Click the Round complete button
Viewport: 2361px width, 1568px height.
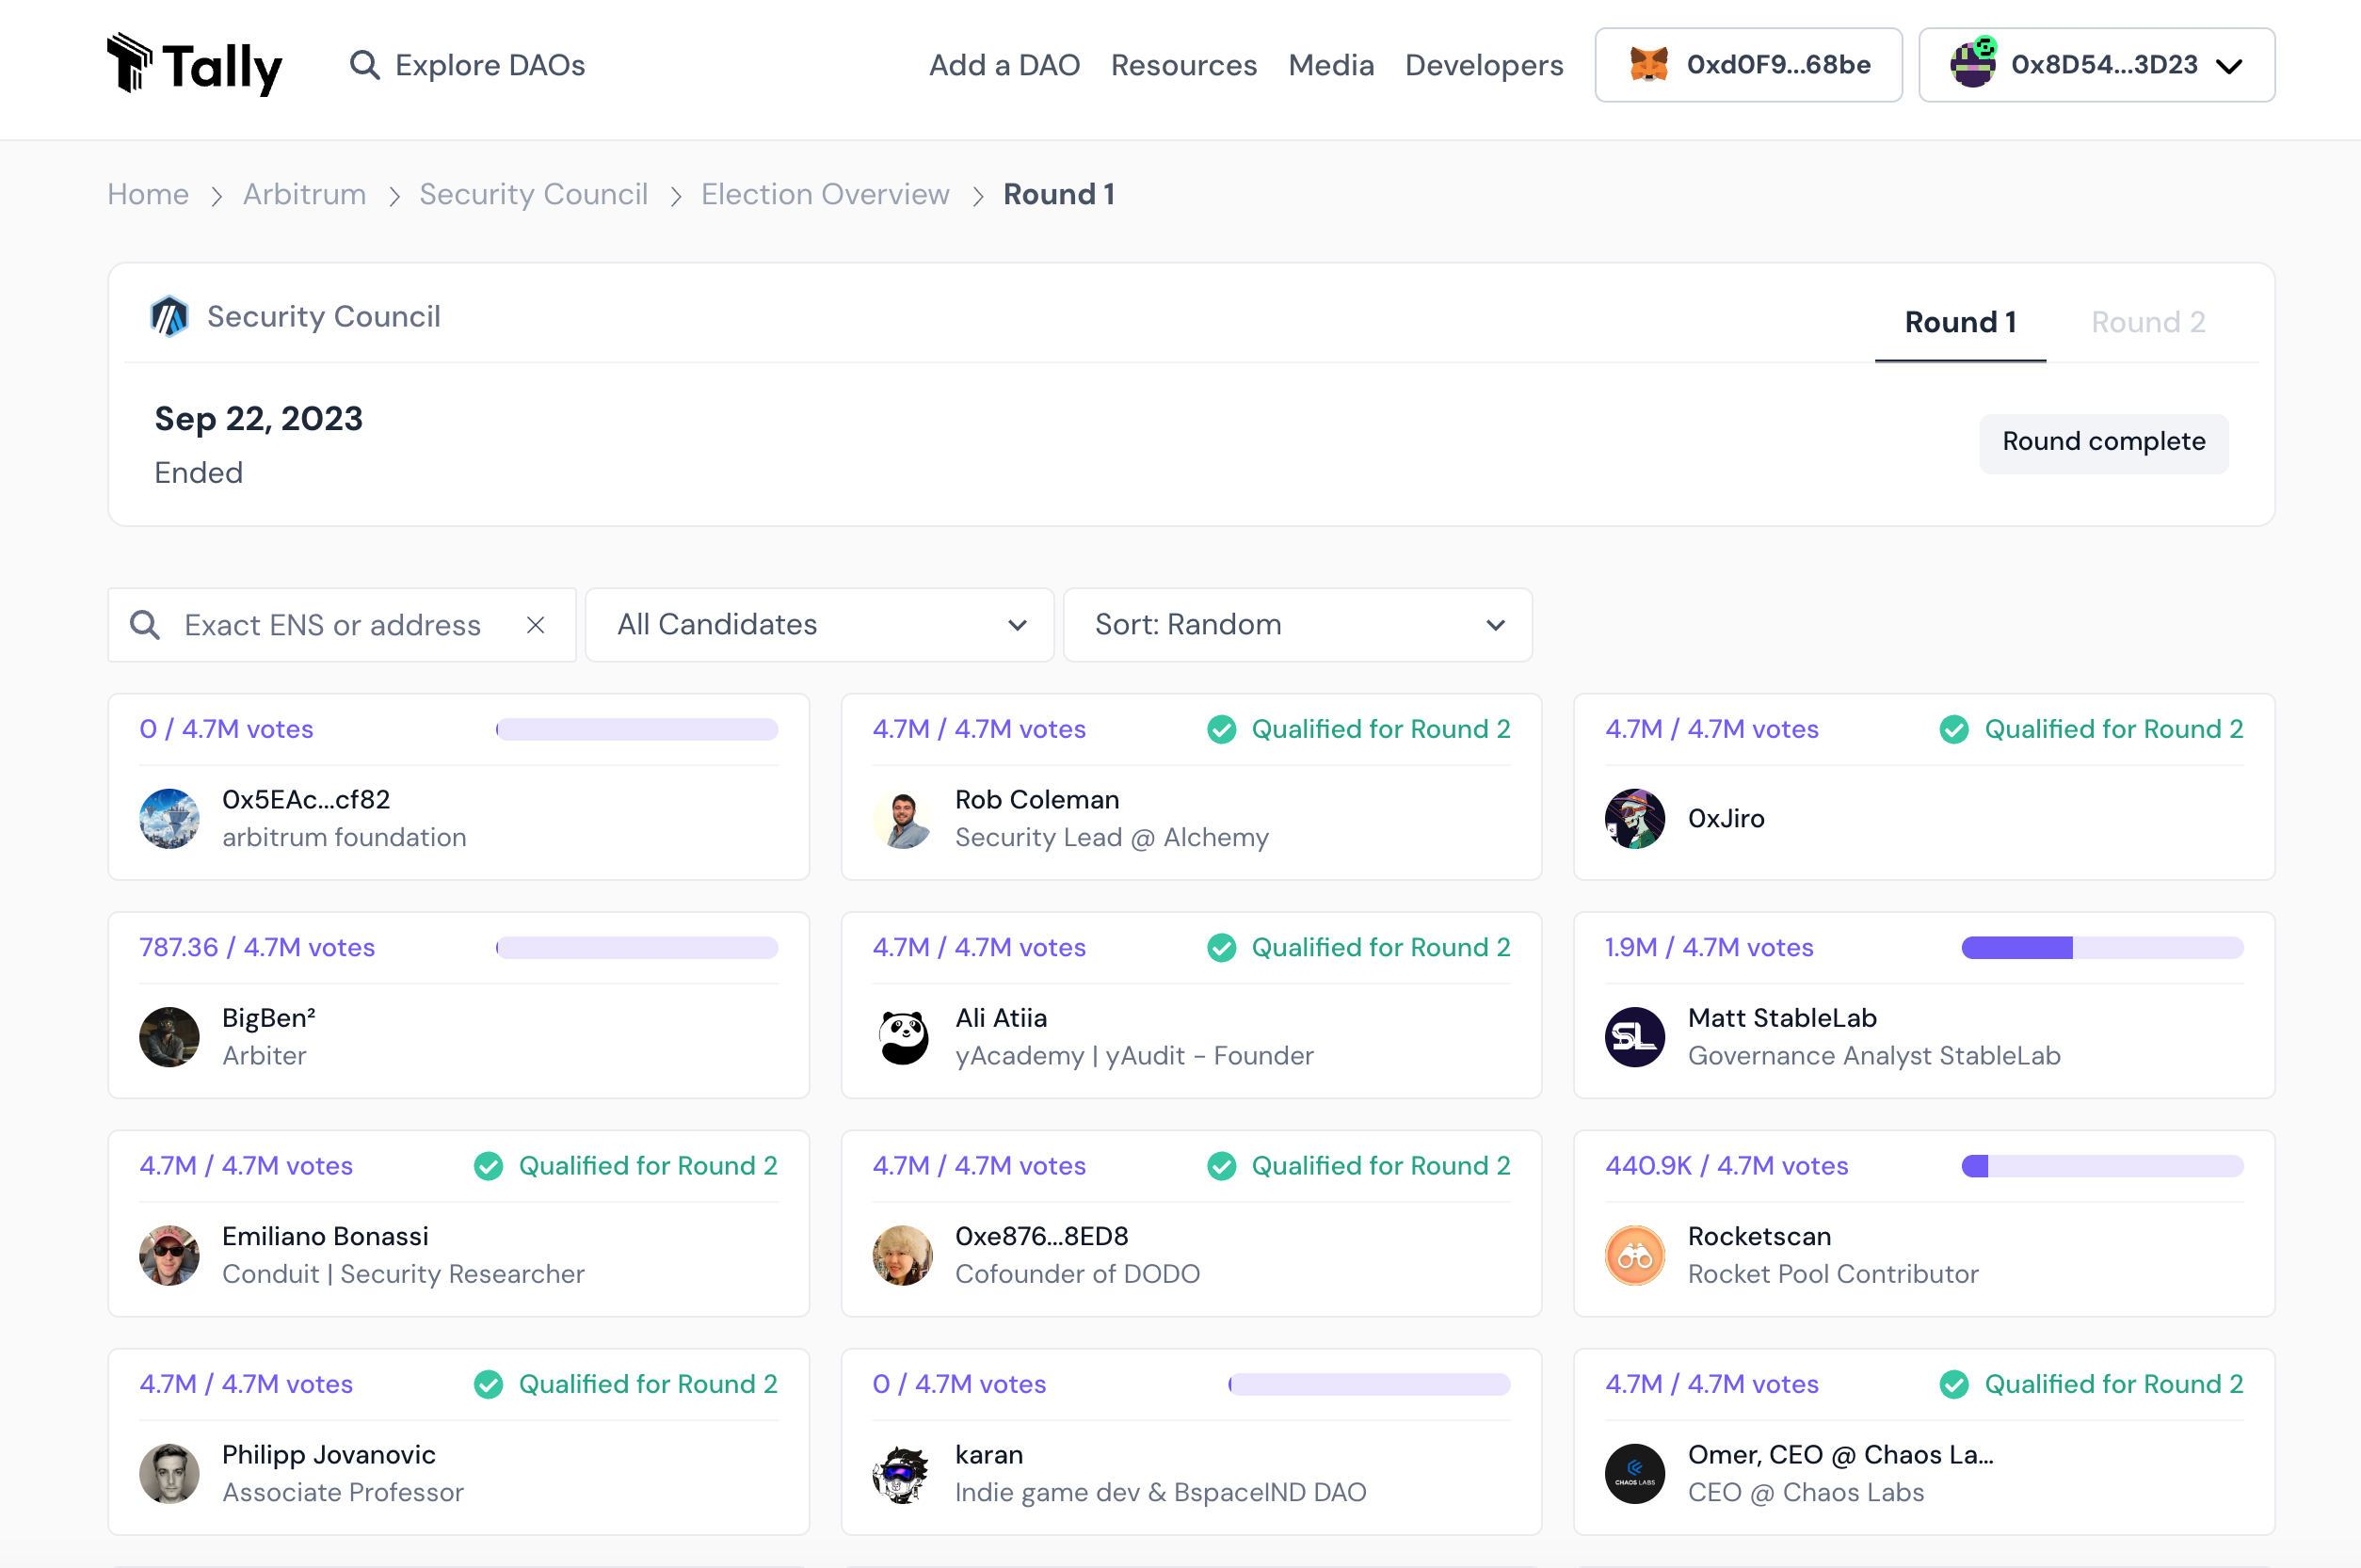2104,442
